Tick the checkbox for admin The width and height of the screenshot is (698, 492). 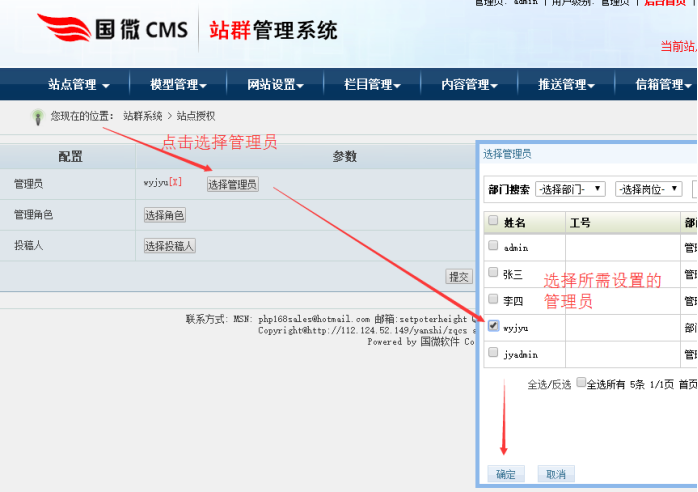(493, 246)
